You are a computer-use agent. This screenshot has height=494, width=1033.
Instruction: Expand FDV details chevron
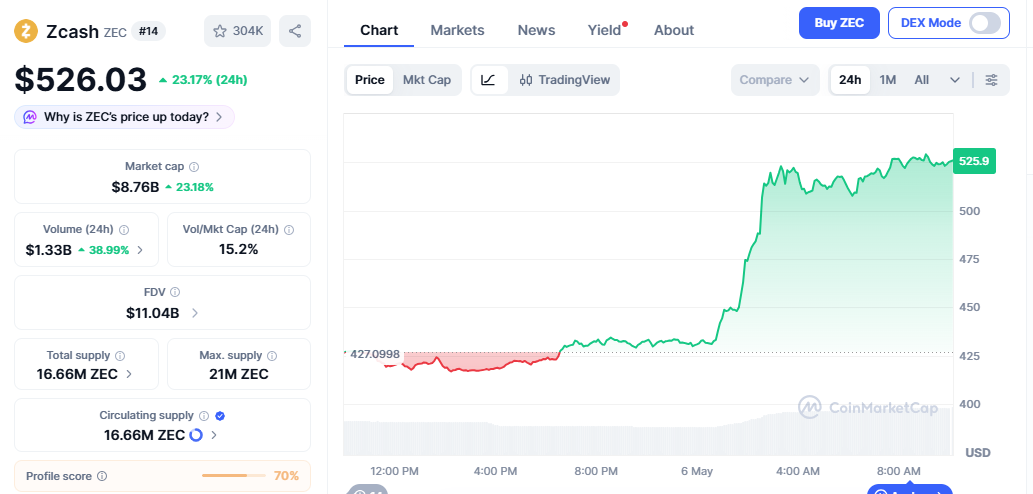click(194, 313)
